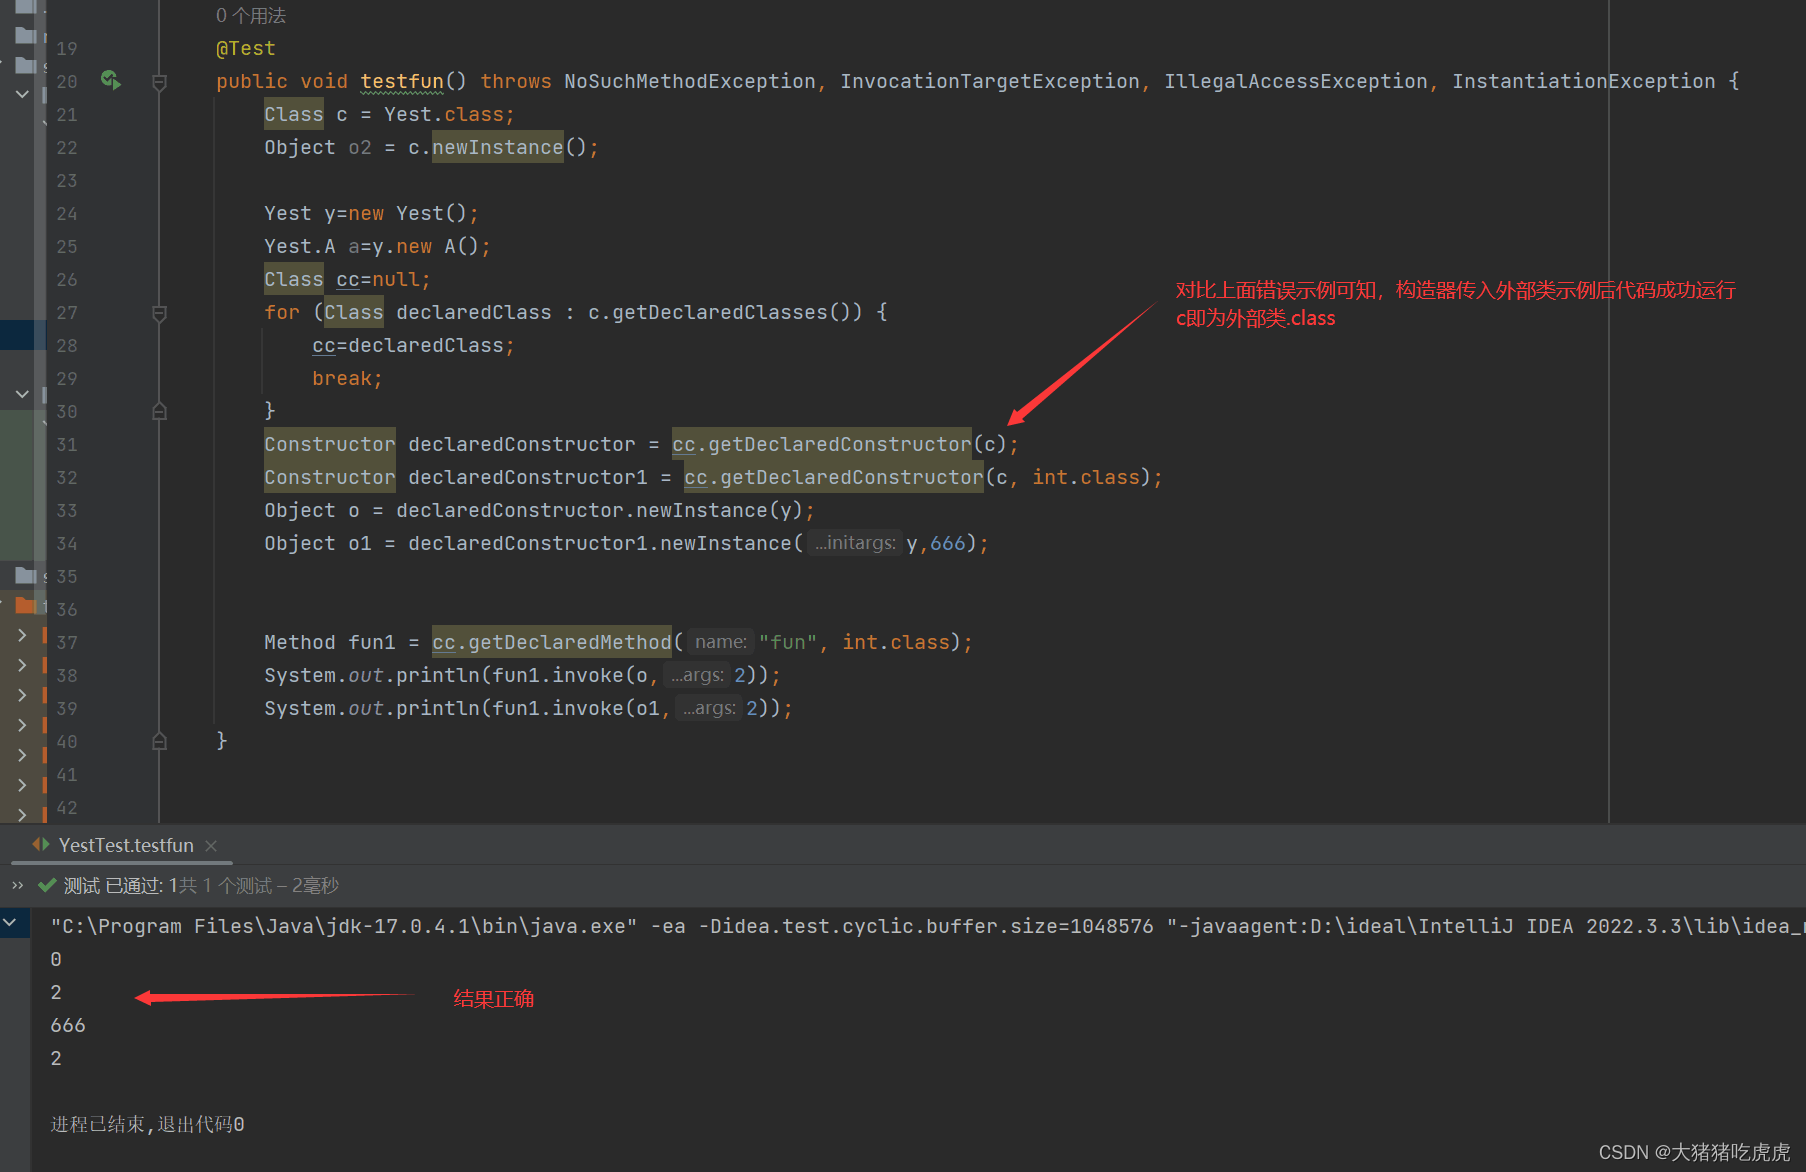Click 'int.class' argument on line 32
1806x1172 pixels.
[x=1086, y=477]
